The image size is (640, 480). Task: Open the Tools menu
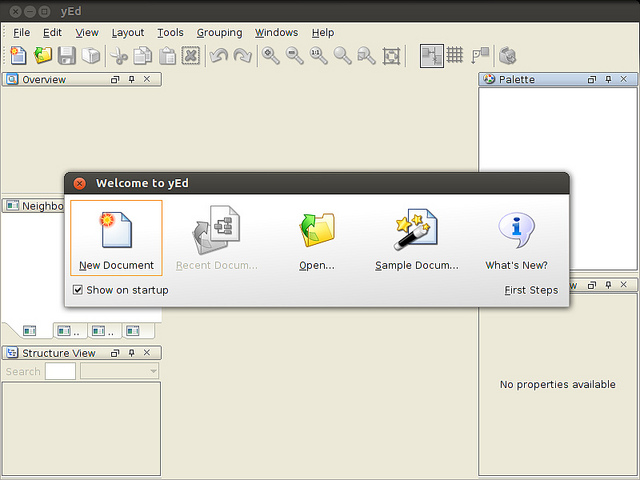point(170,33)
